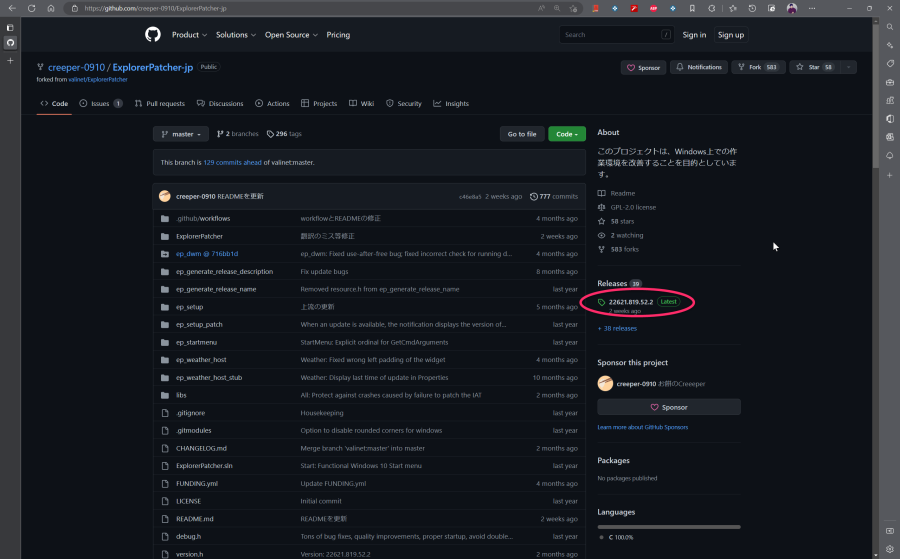This screenshot has width=900, height=559.
Task: Click the 296 tags icon
Action: pyautogui.click(x=270, y=134)
